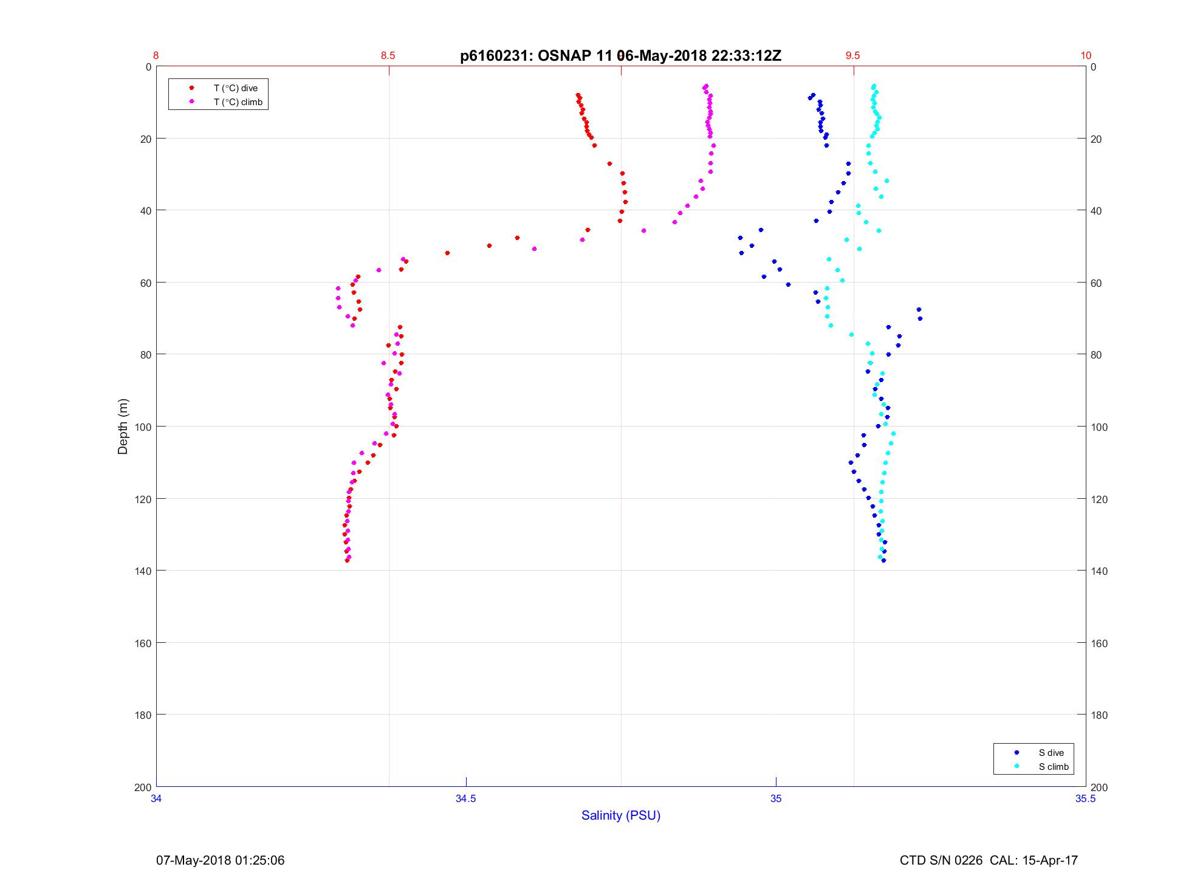Viewport: 1200px width, 885px height.
Task: Click the red "8.5" temperature tick label
Action: (388, 56)
